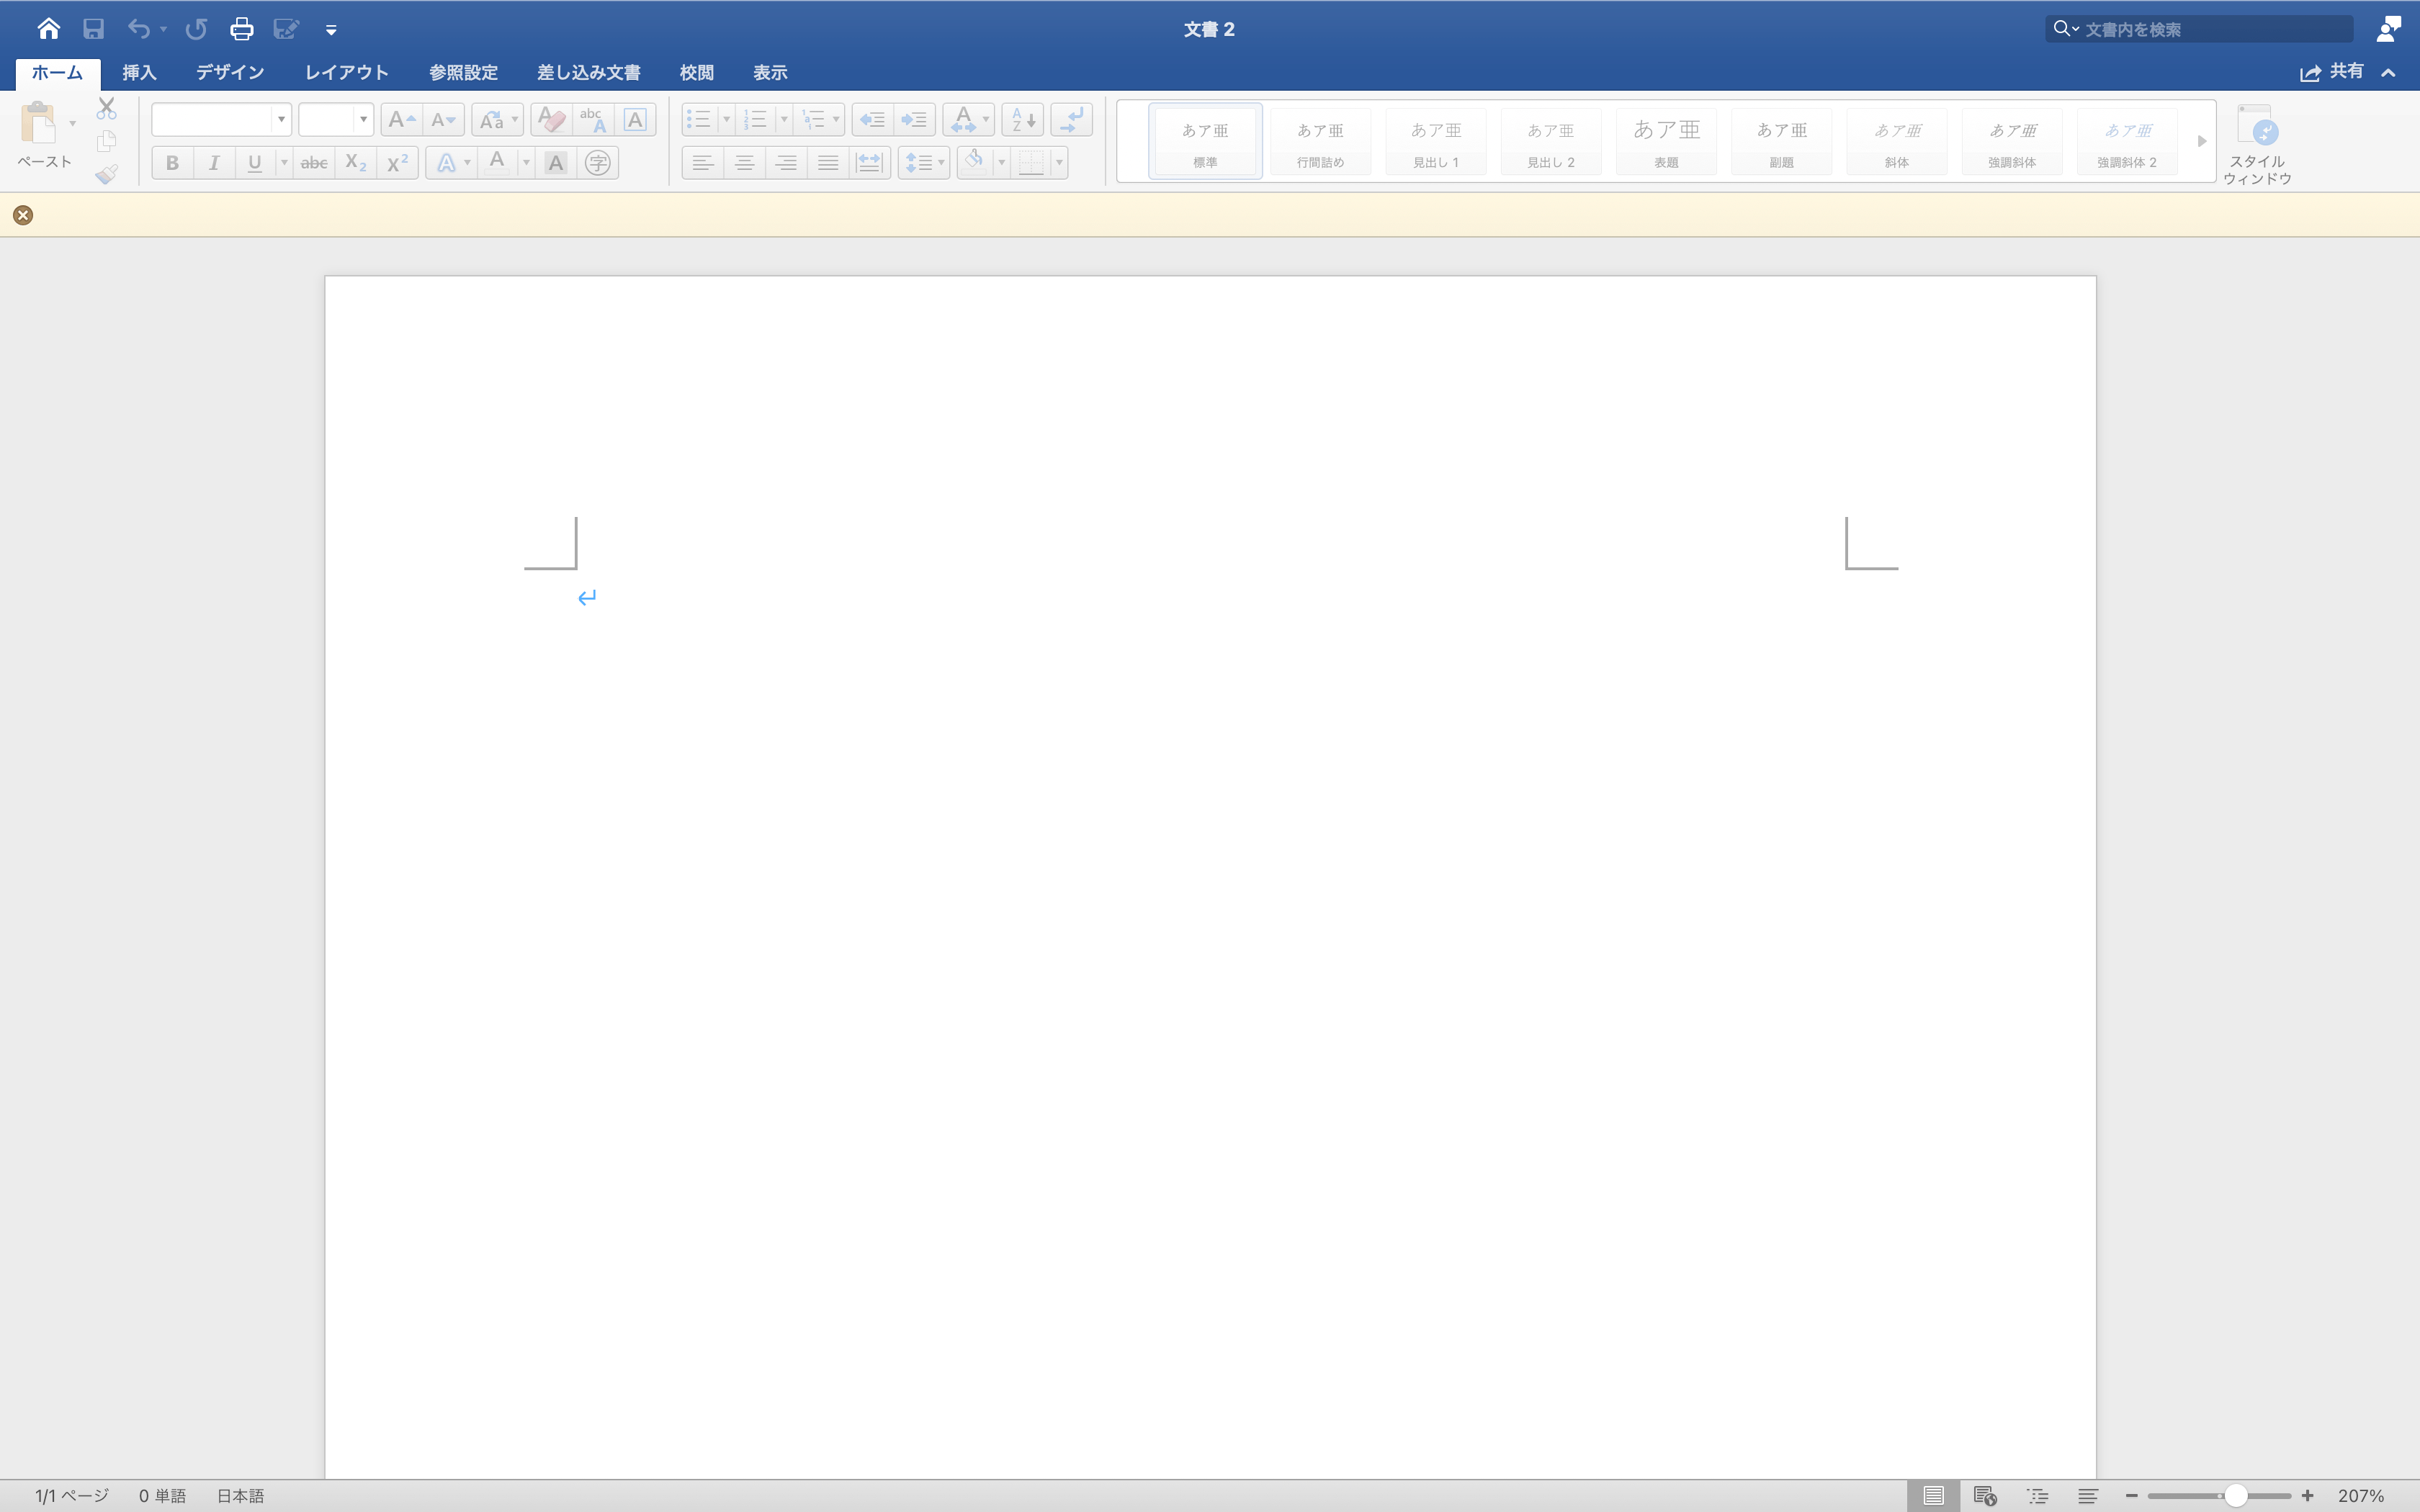Click the 0 単語 word count
The width and height of the screenshot is (2420, 1512).
[162, 1496]
